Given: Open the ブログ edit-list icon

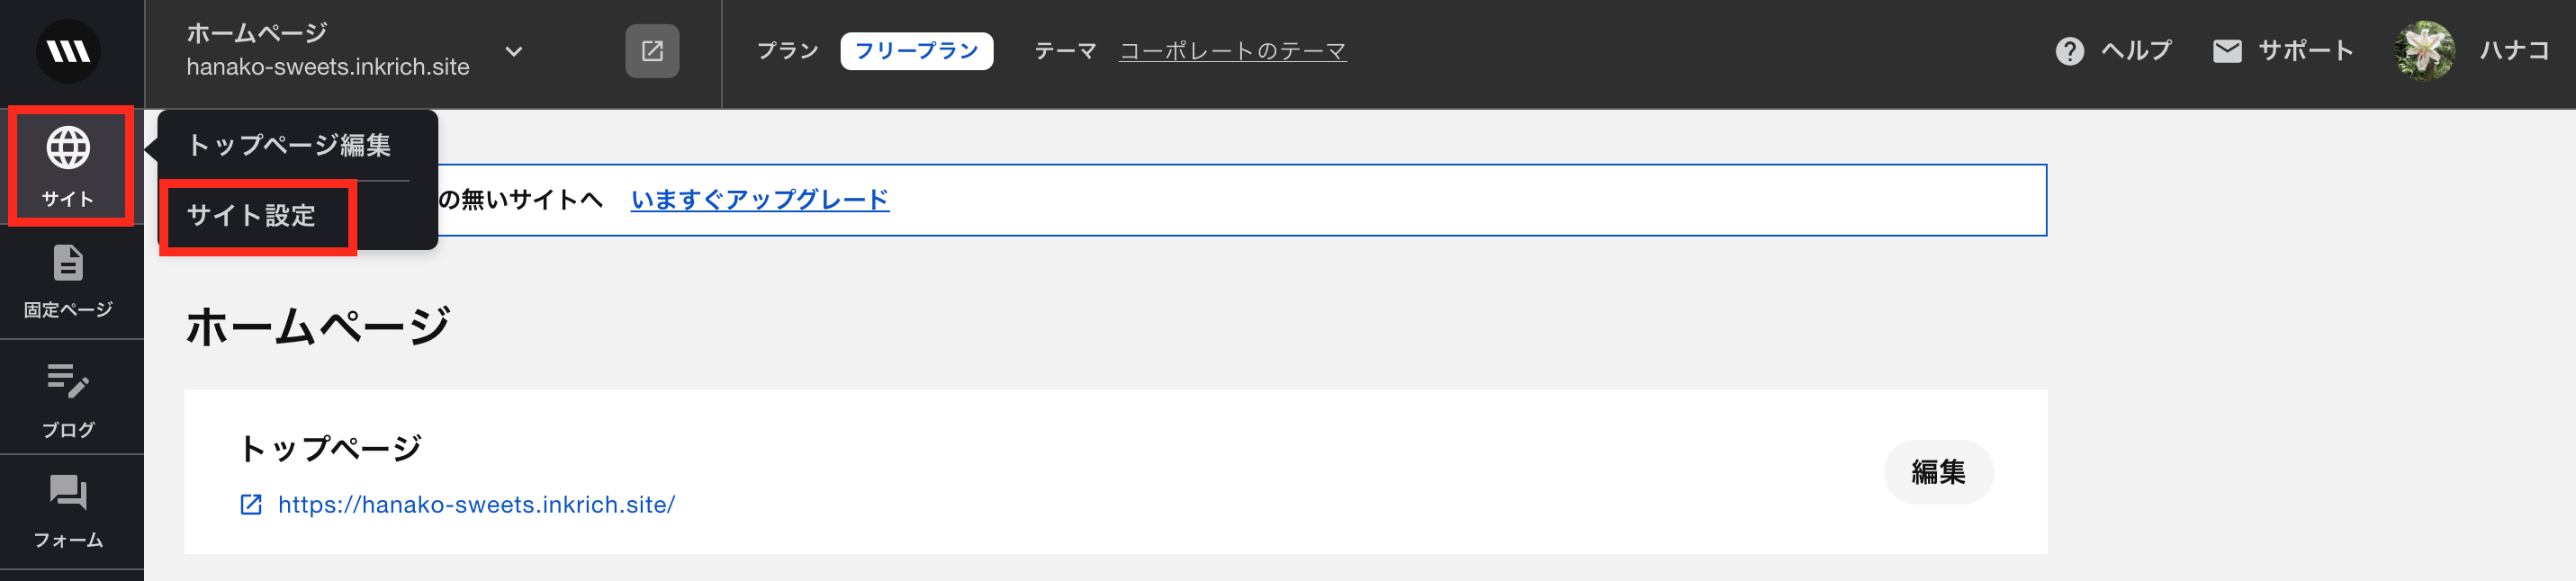Looking at the screenshot, I should (68, 381).
